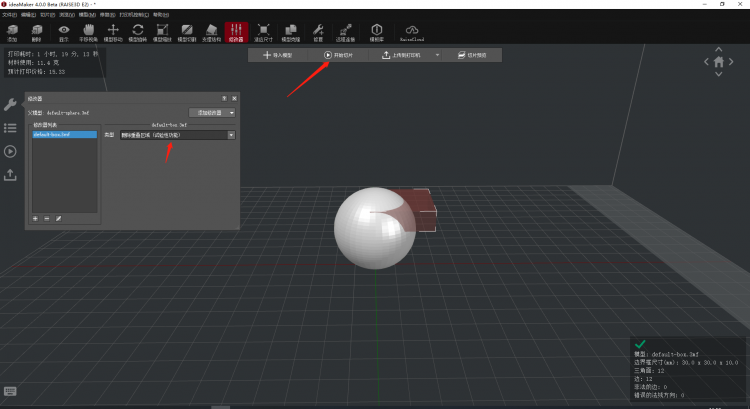Click the Model Clone toolbar icon
The image size is (750, 409).
click(x=290, y=33)
